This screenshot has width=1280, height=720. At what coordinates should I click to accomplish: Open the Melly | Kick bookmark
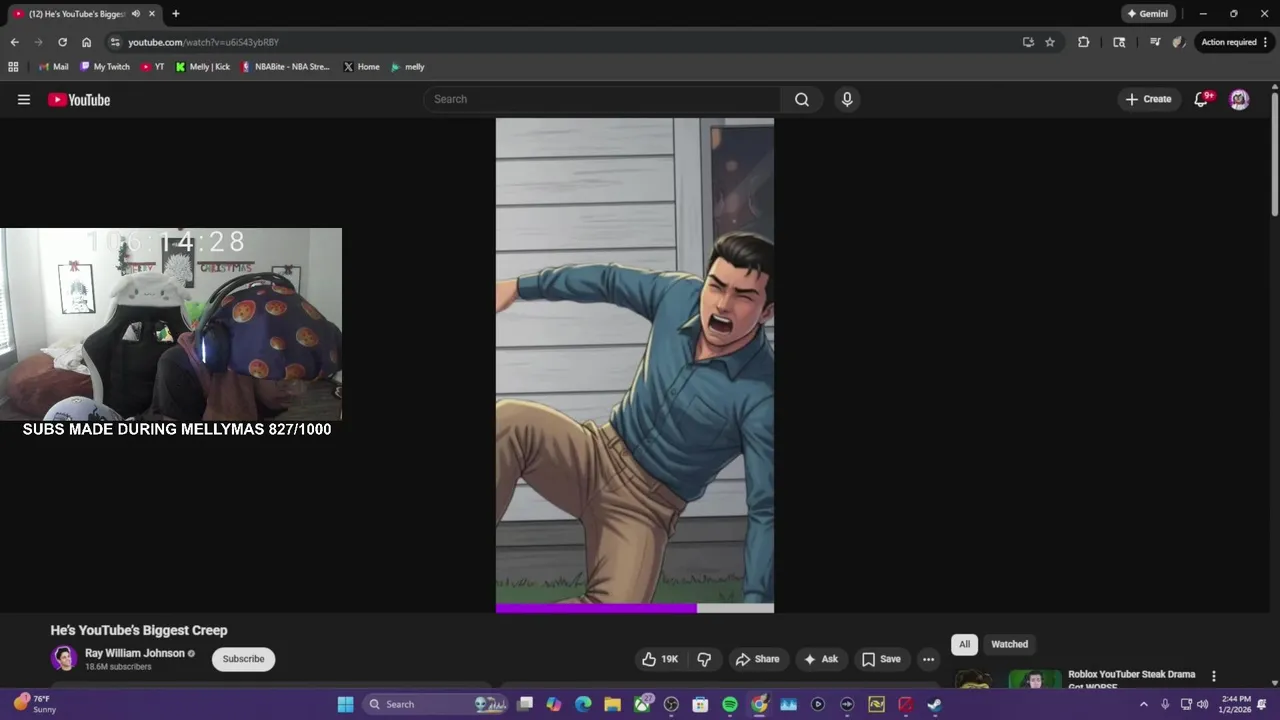click(203, 67)
